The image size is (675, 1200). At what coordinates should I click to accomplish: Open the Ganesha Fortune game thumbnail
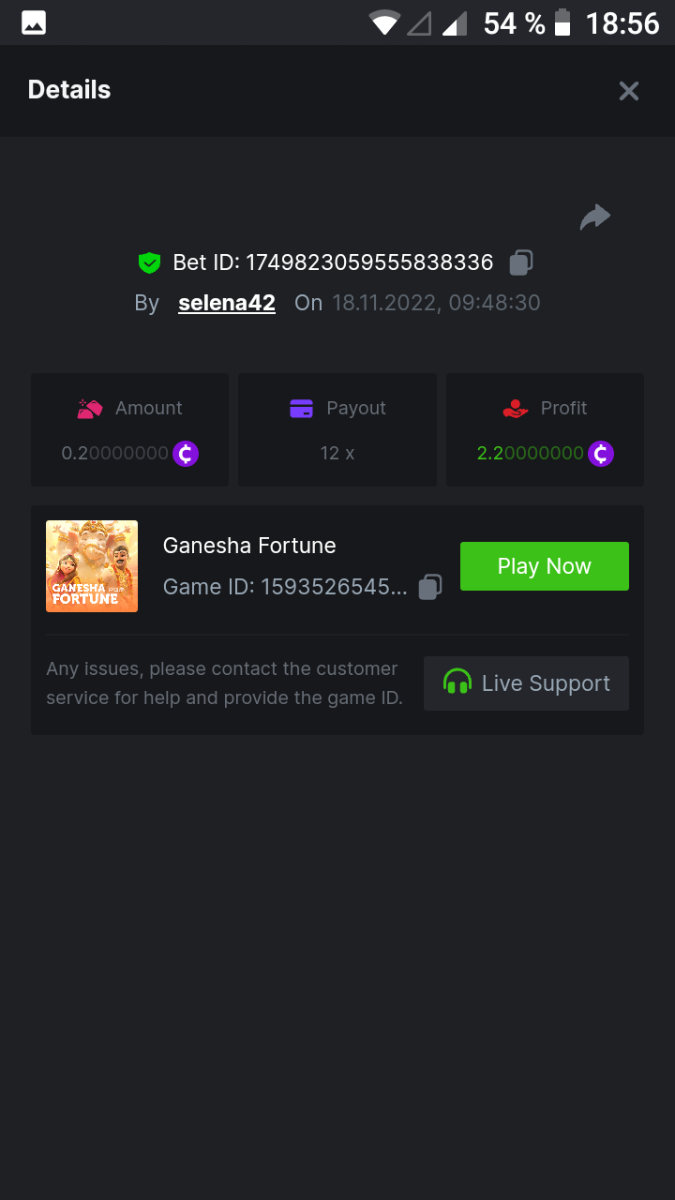[x=92, y=566]
